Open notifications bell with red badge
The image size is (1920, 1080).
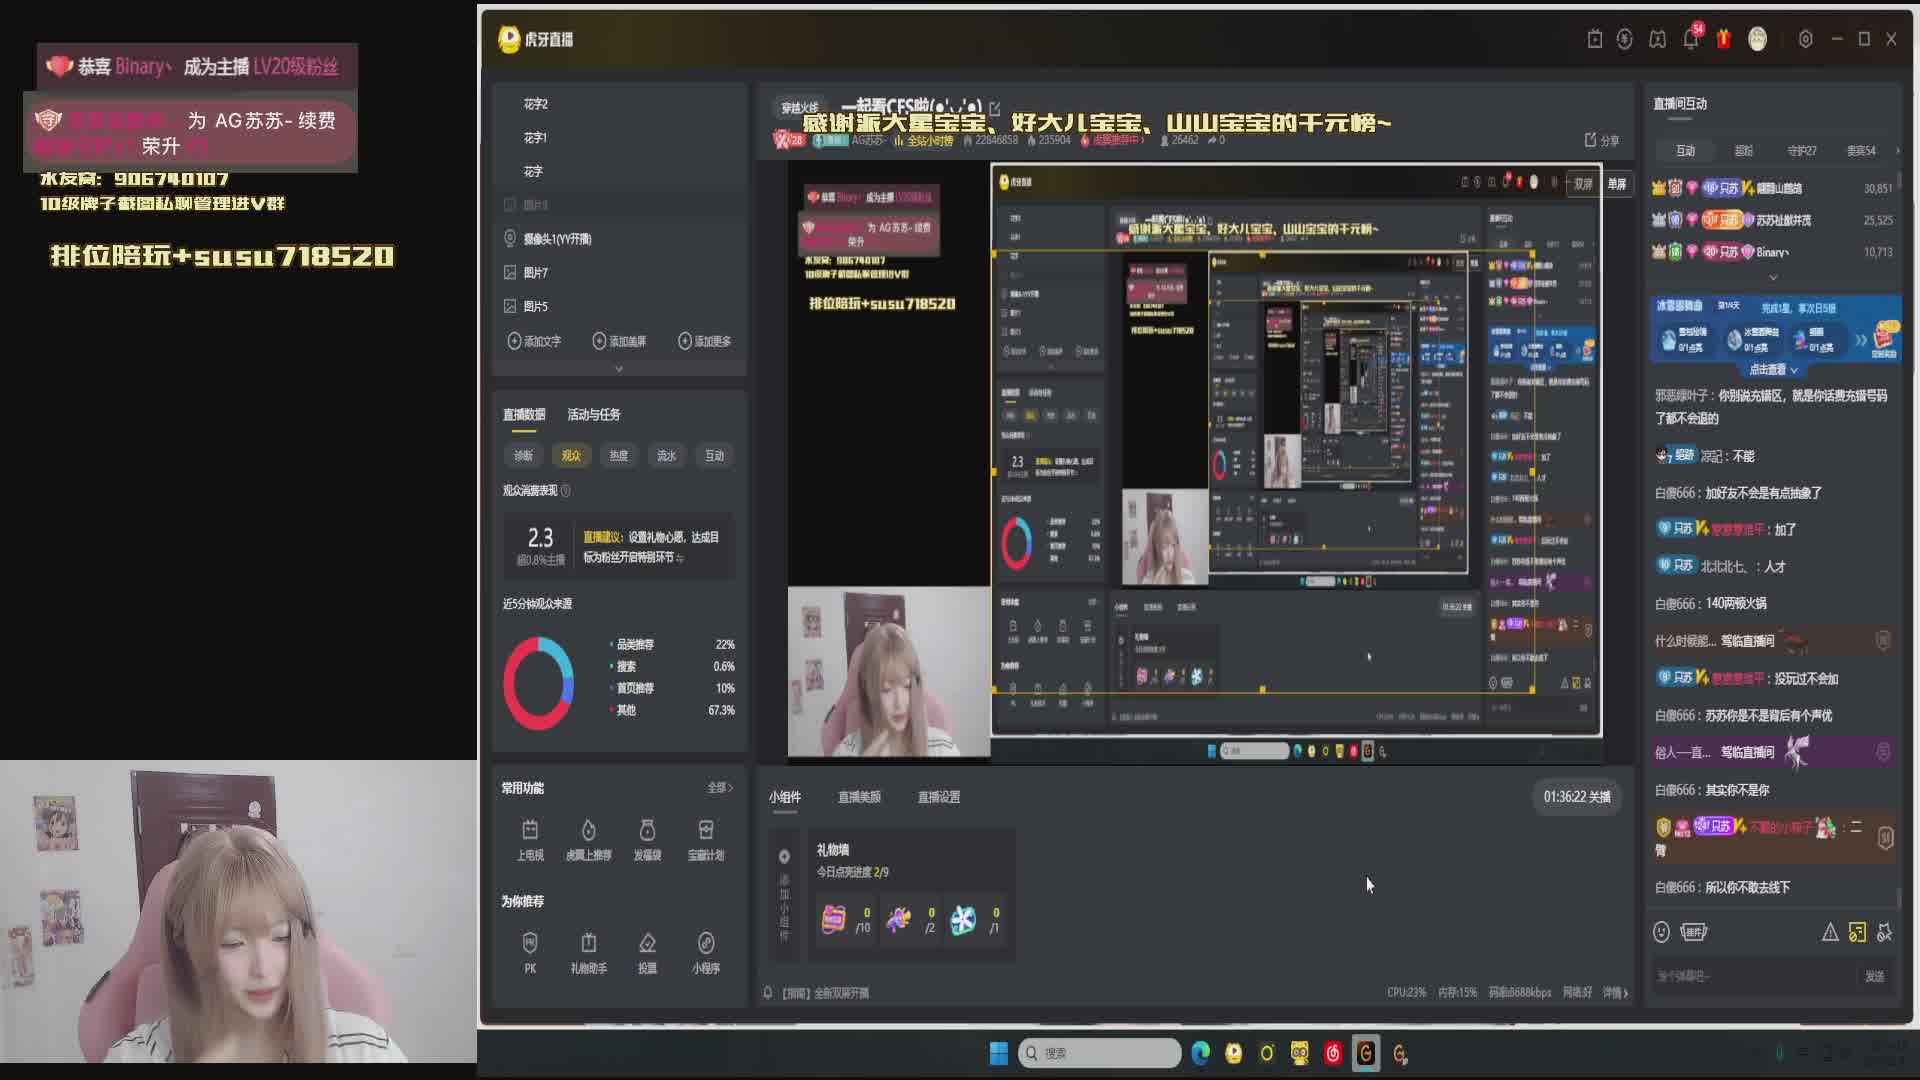point(1690,39)
